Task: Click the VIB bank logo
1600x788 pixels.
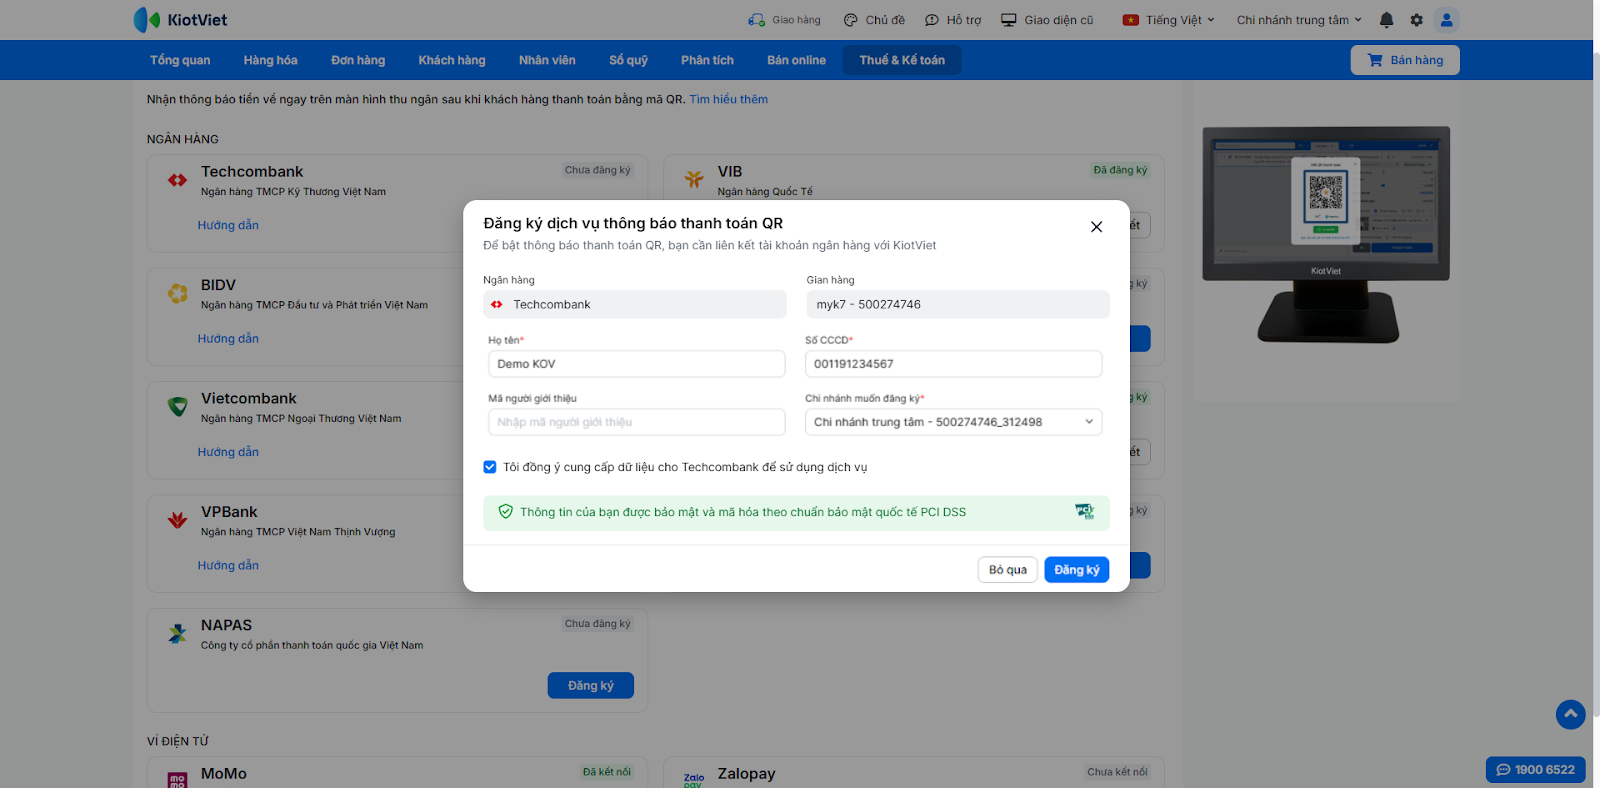Action: click(x=694, y=180)
